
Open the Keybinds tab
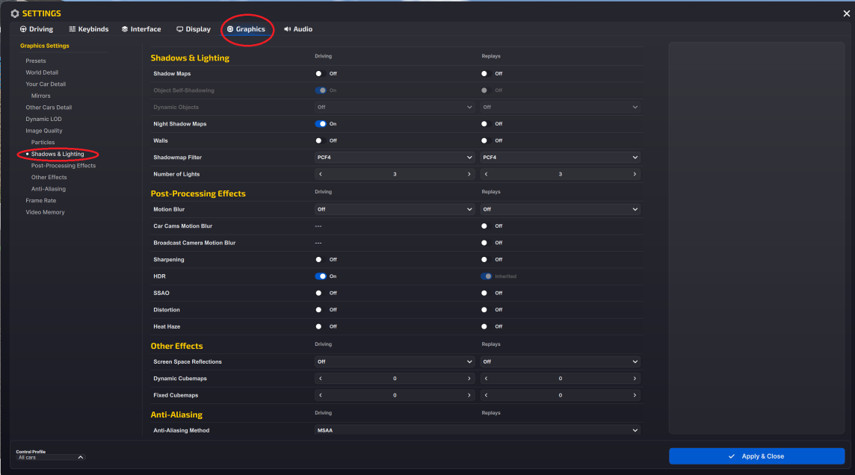point(89,29)
